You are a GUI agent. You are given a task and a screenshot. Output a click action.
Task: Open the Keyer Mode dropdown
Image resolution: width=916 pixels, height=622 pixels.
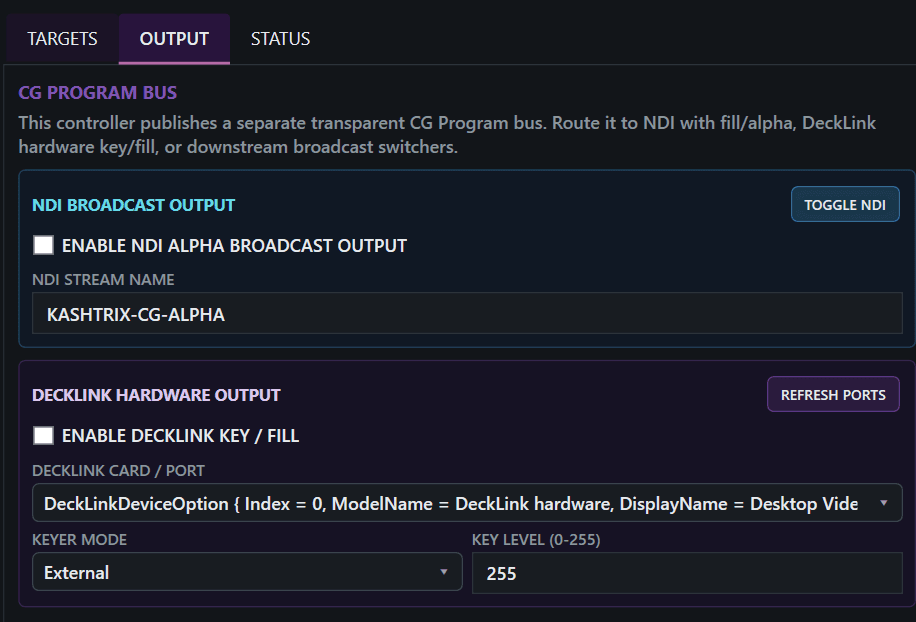click(x=247, y=572)
